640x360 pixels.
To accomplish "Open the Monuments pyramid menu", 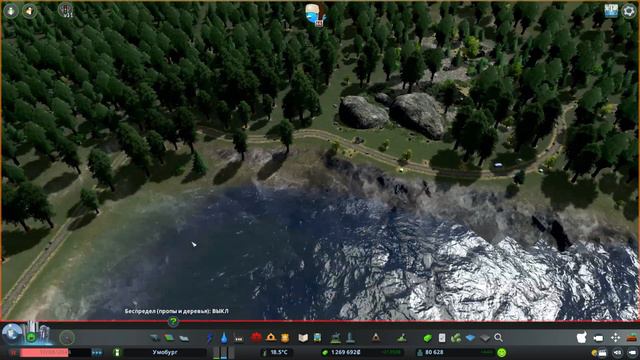I will click(376, 338).
